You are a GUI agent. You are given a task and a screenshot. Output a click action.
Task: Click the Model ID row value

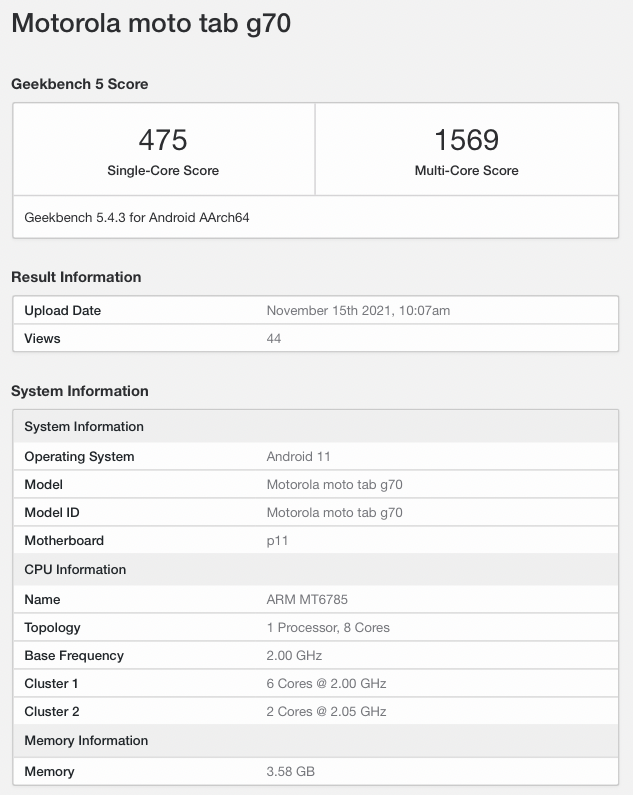coord(334,513)
